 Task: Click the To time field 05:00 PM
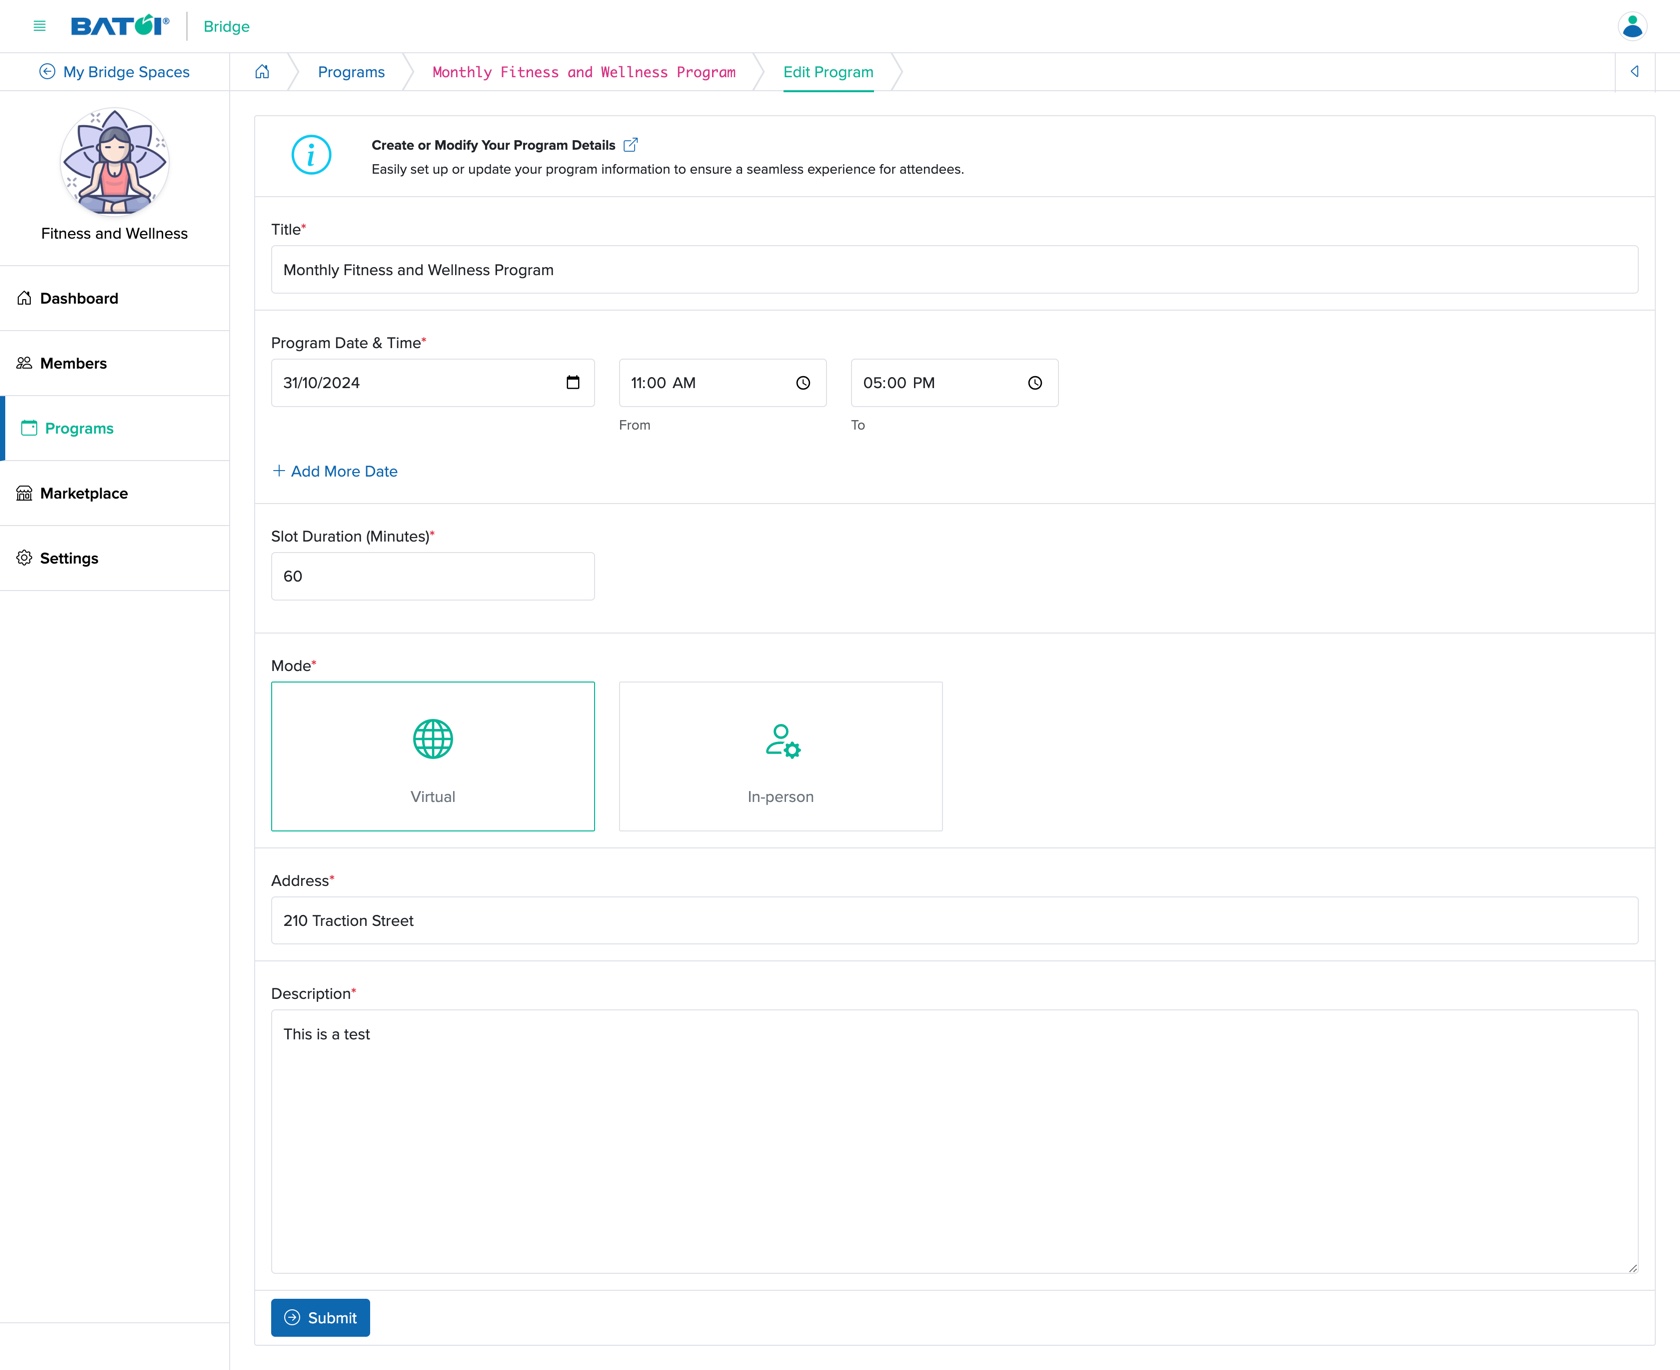coord(955,383)
